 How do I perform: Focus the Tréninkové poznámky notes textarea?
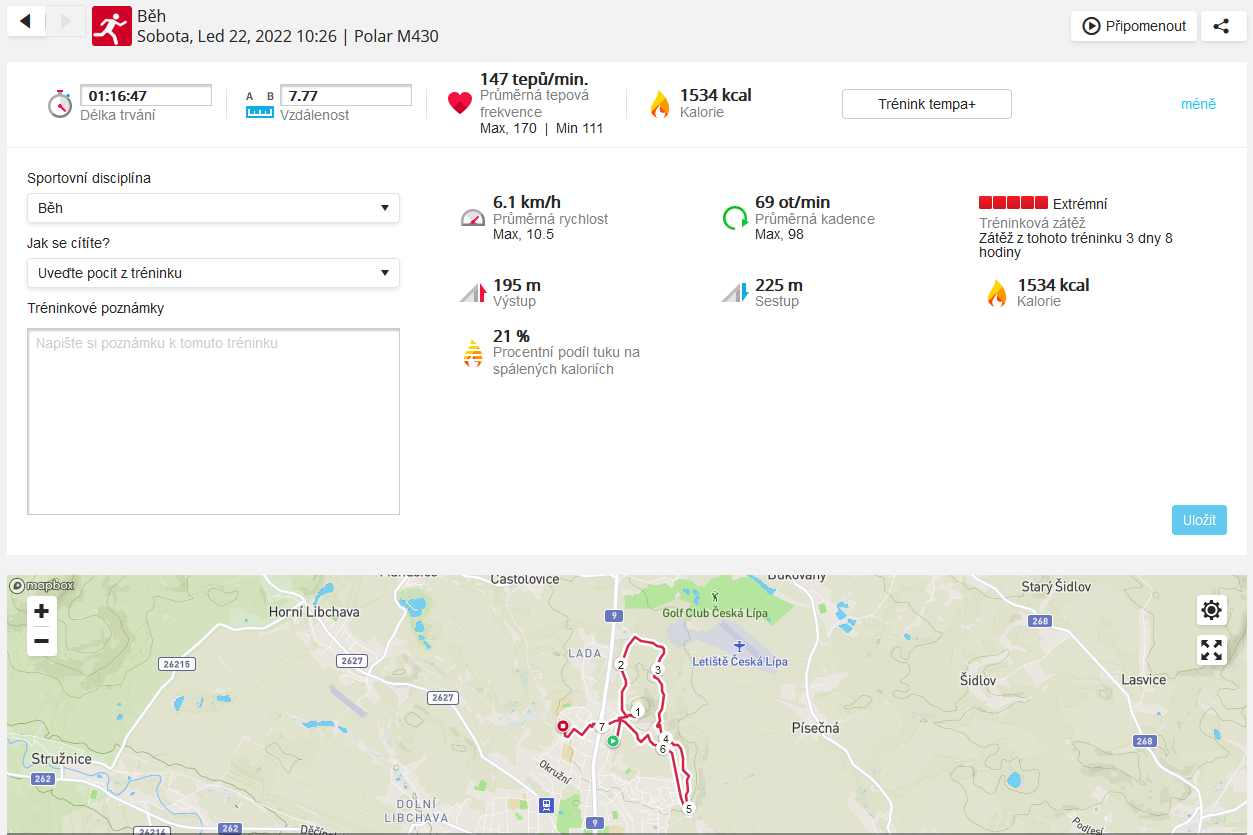pyautogui.click(x=213, y=421)
